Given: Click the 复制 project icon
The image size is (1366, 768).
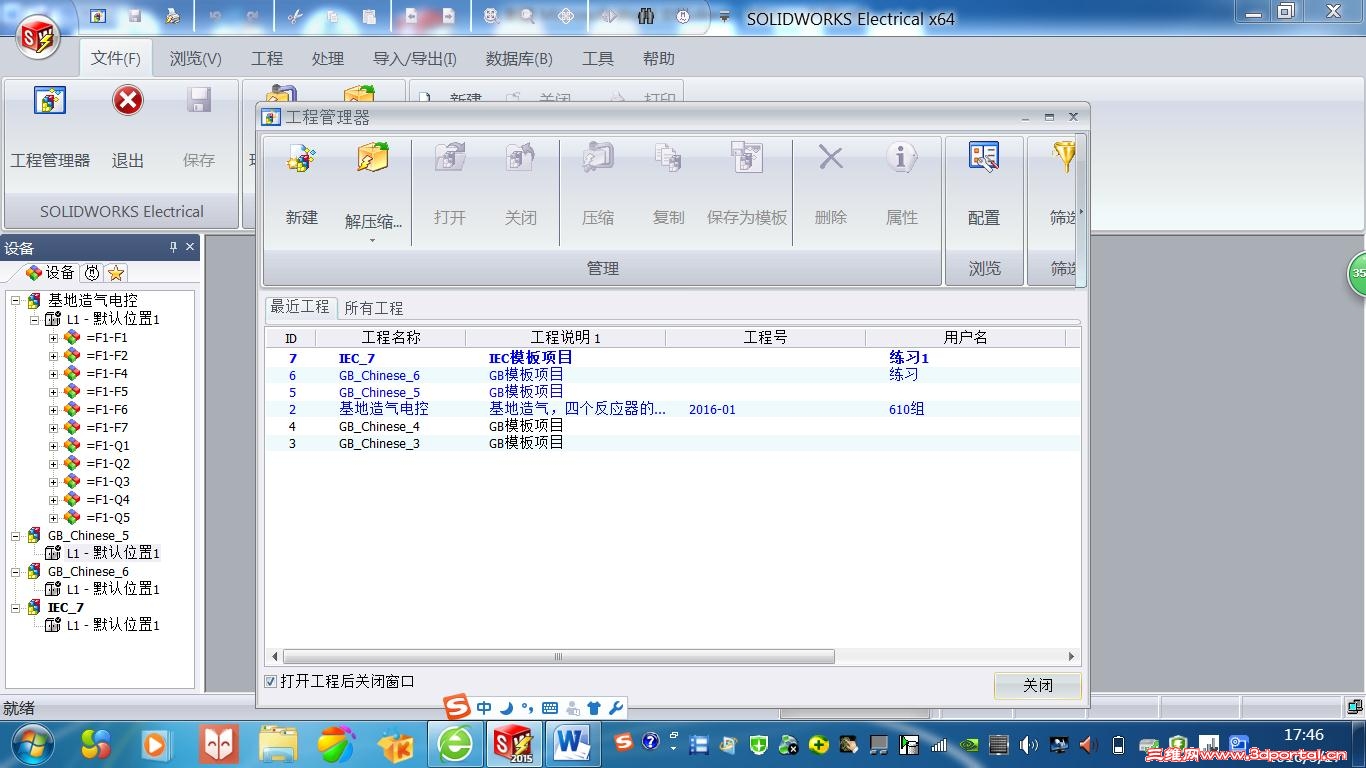Looking at the screenshot, I should (x=668, y=158).
